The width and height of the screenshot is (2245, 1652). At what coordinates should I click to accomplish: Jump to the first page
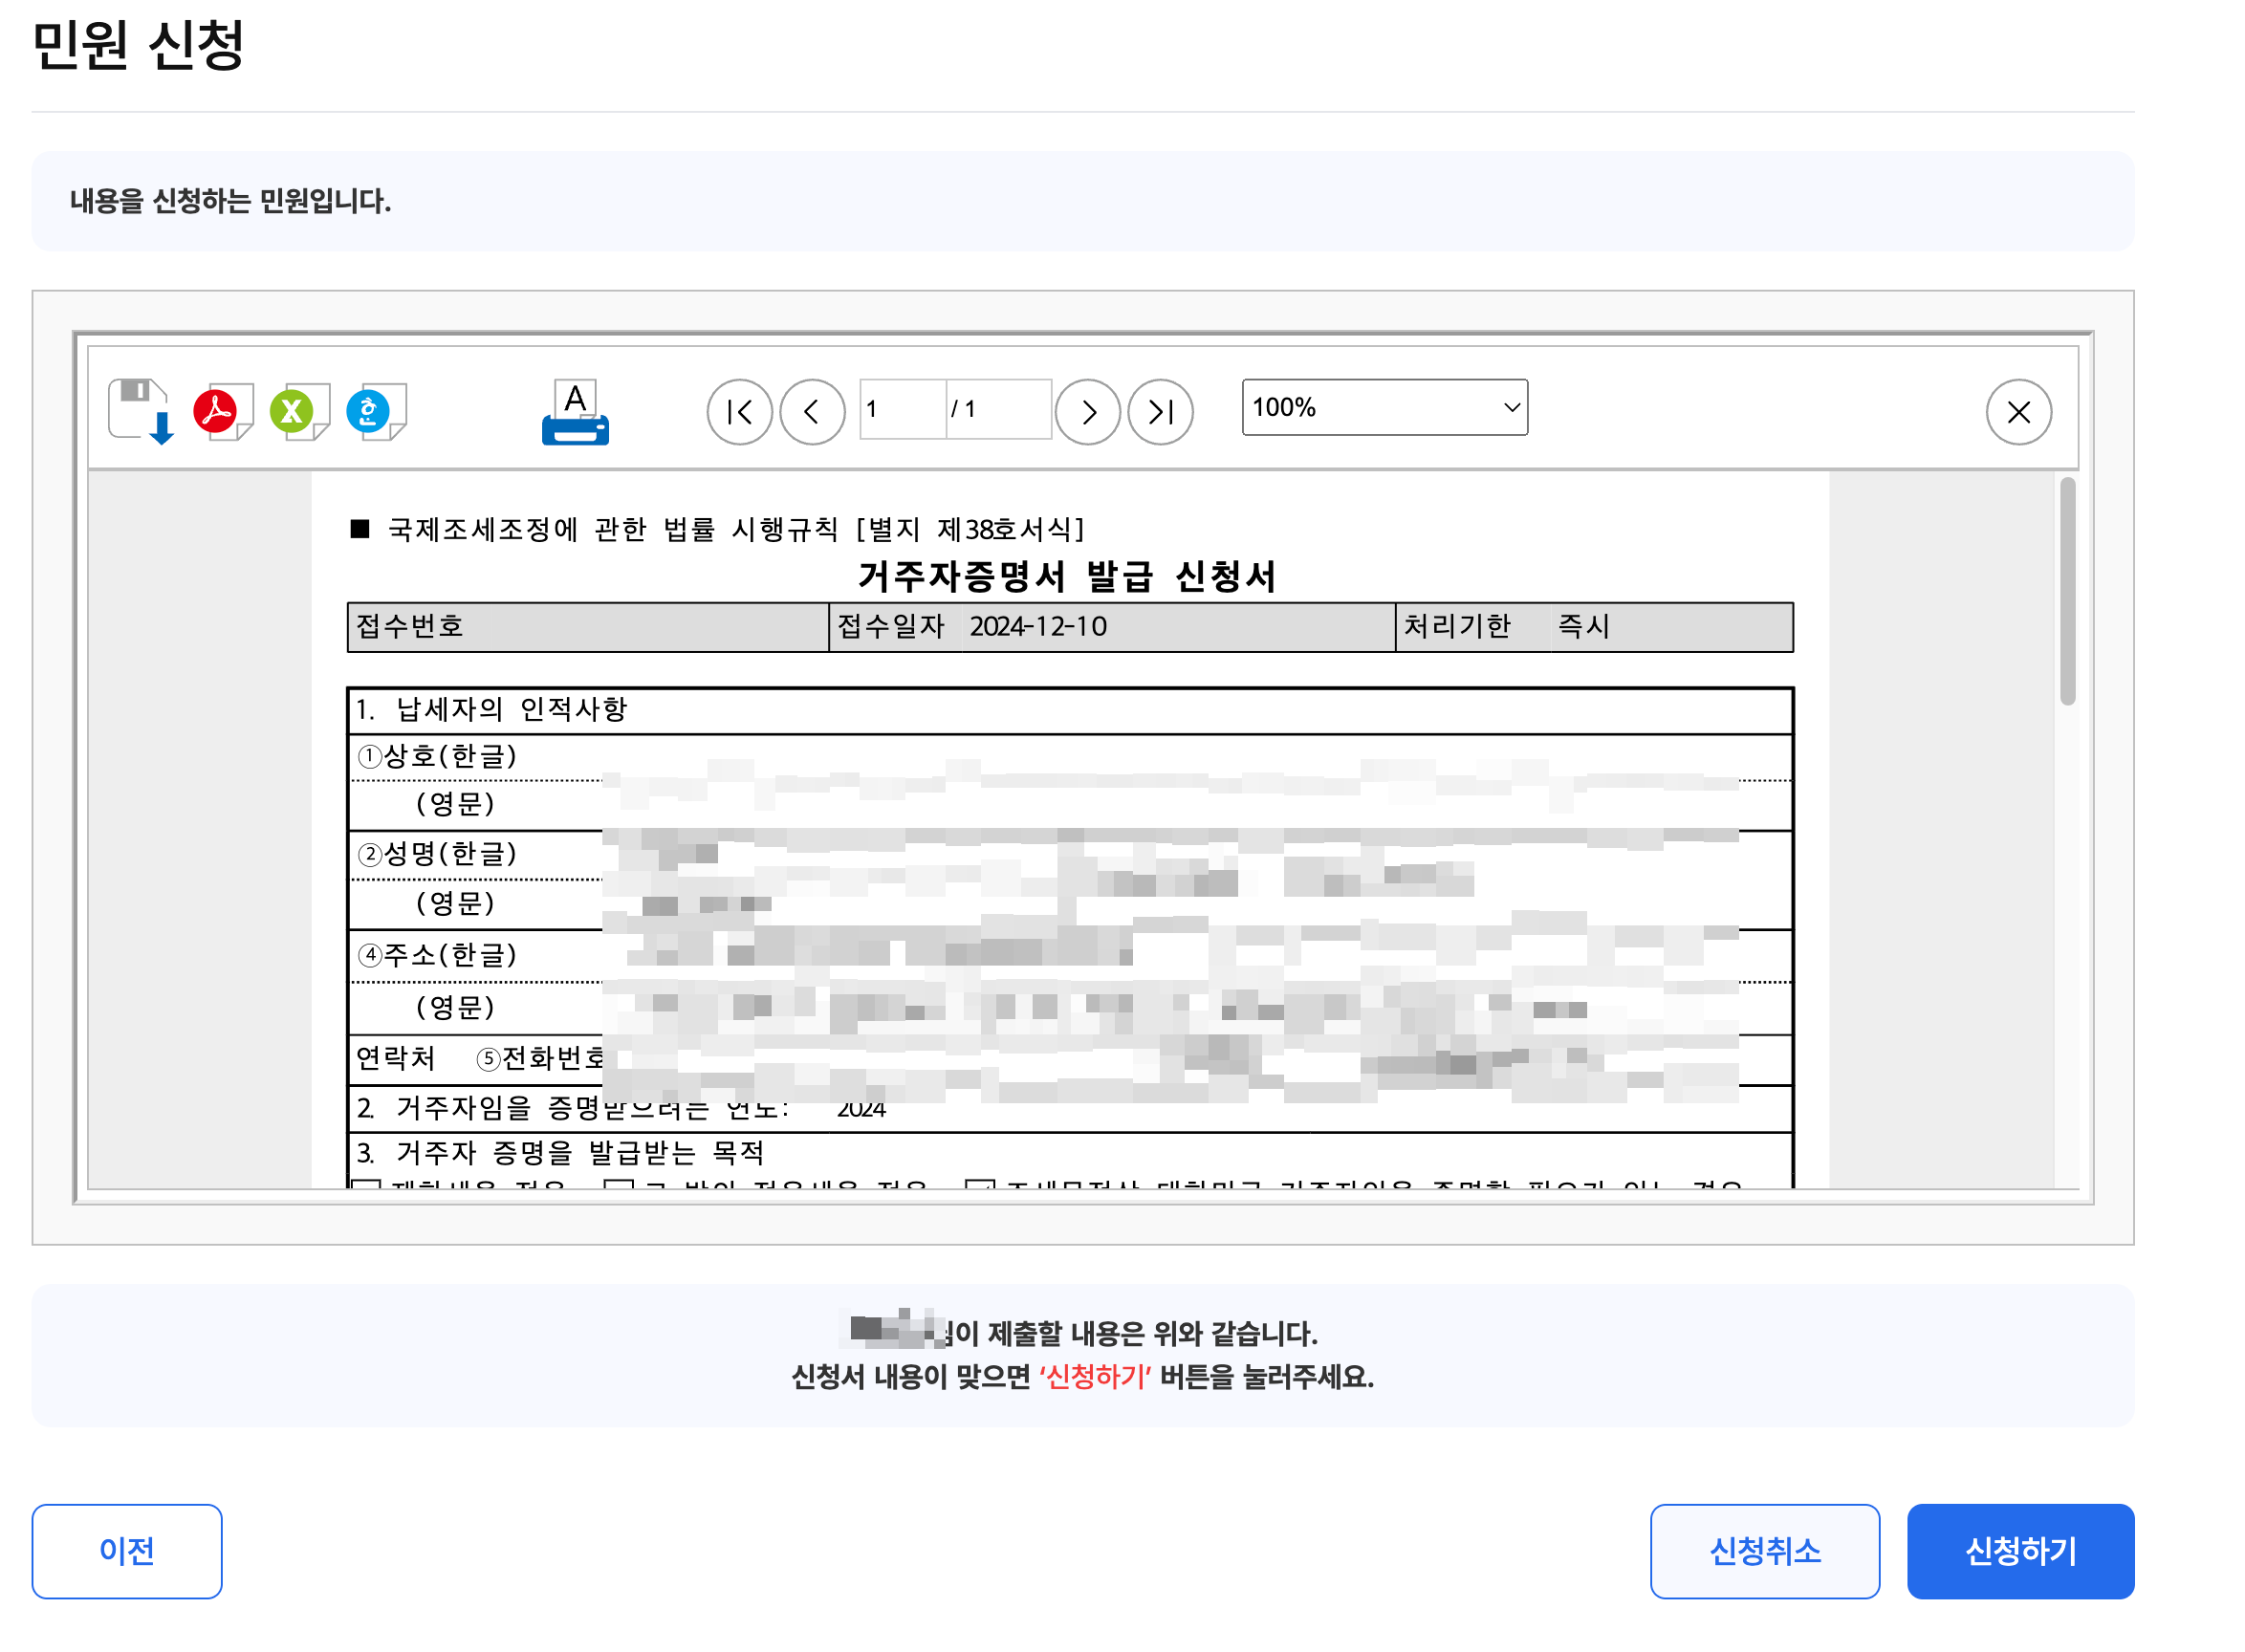tap(739, 411)
